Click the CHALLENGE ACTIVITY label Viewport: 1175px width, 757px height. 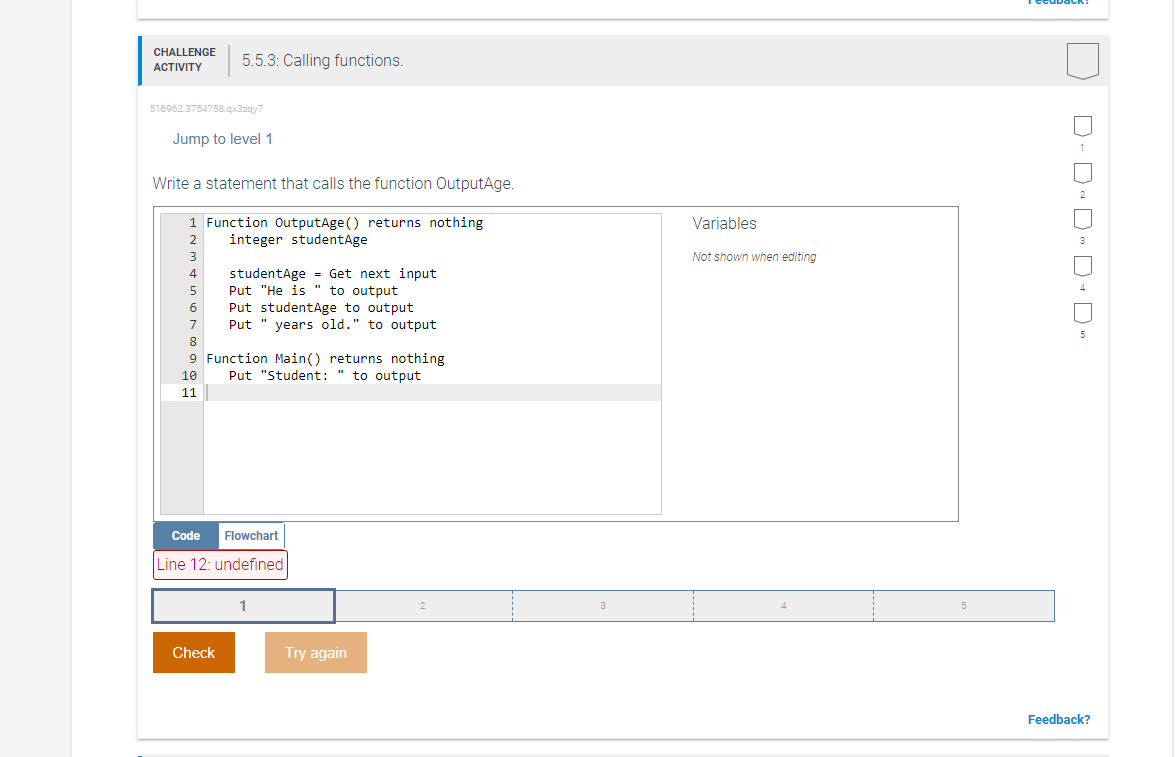click(184, 60)
